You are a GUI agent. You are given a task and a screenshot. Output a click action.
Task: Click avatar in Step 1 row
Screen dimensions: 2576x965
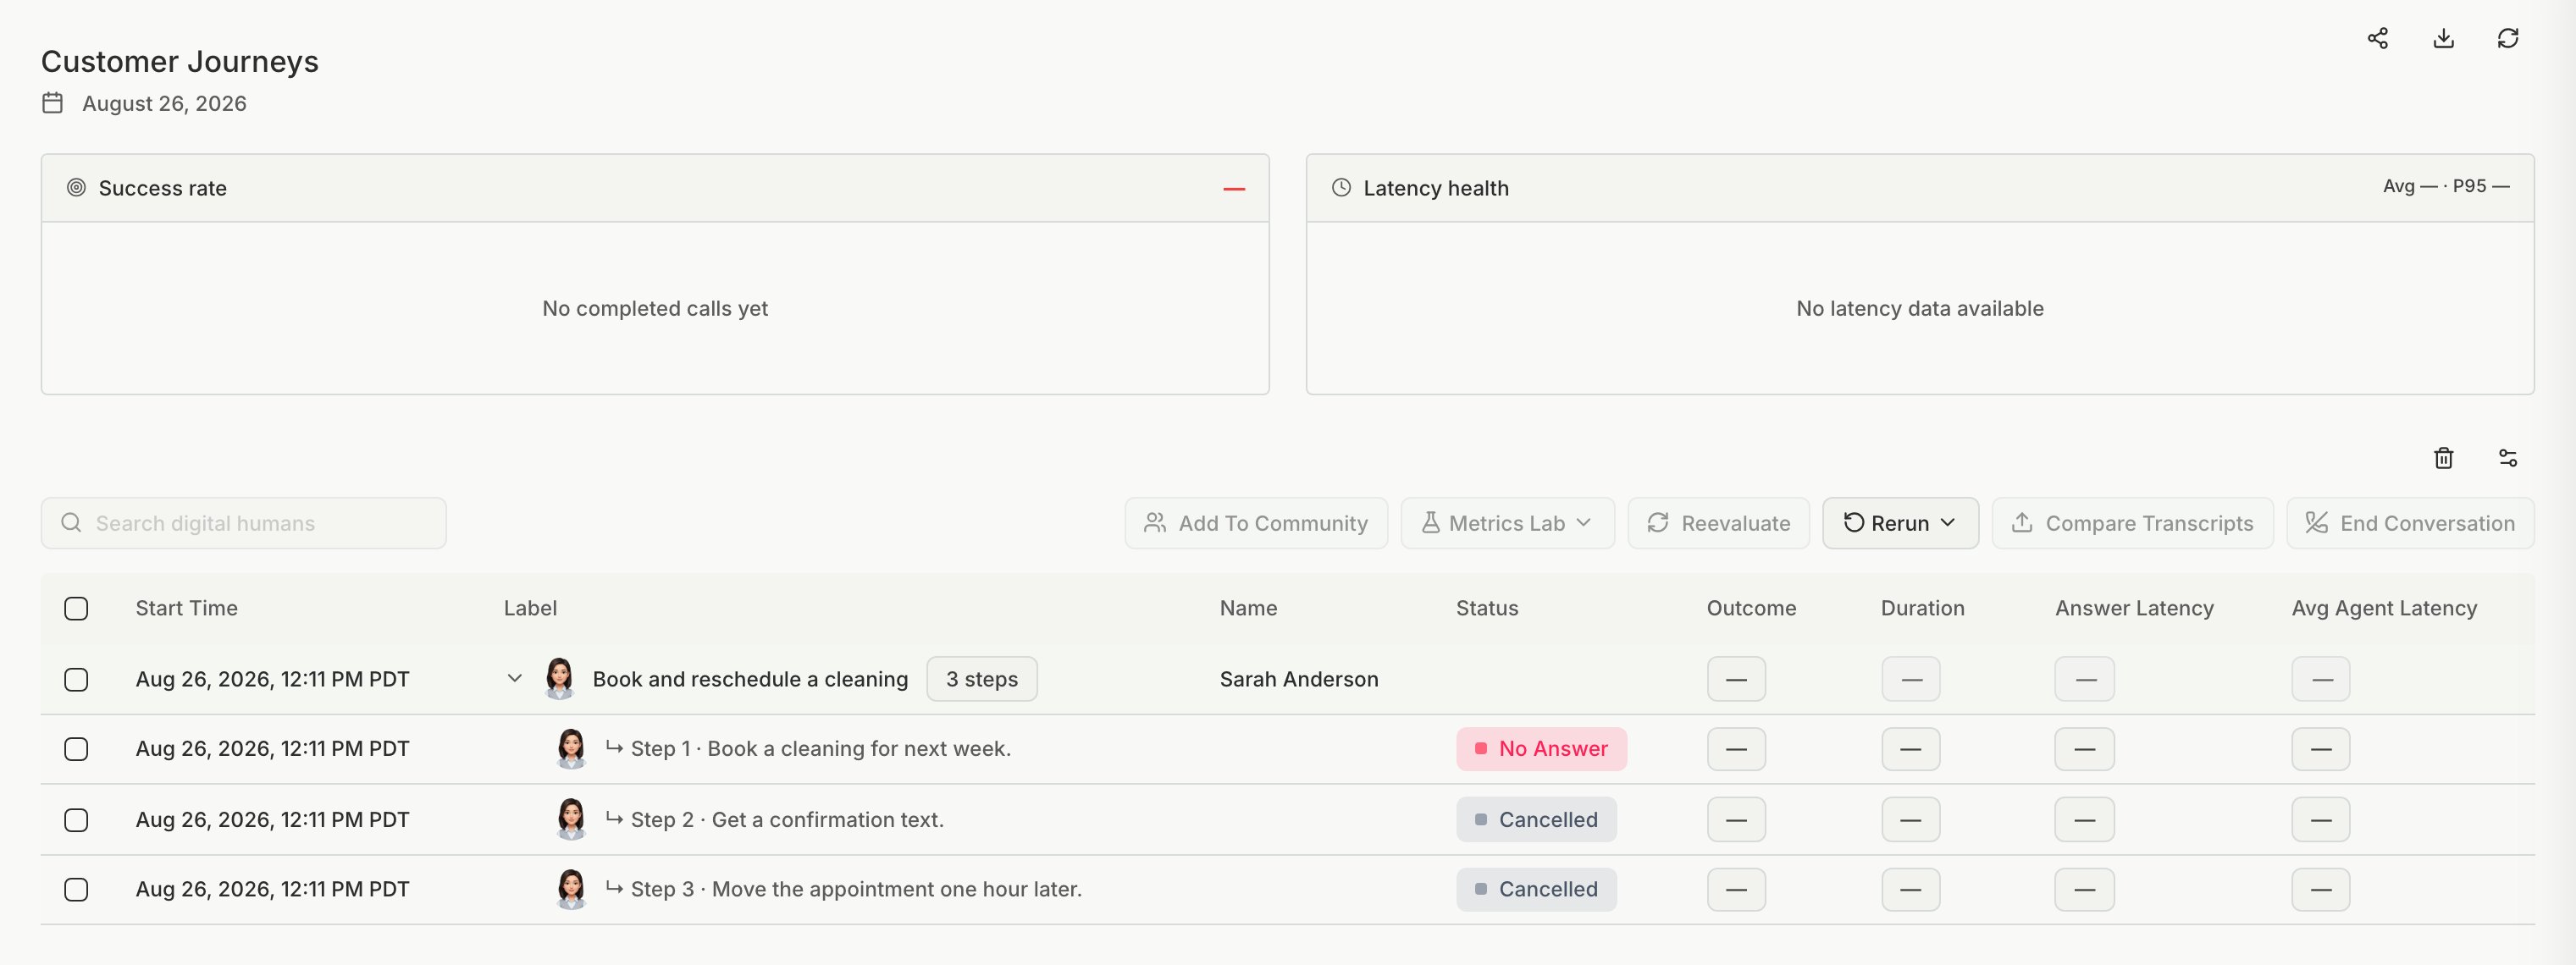coord(571,748)
